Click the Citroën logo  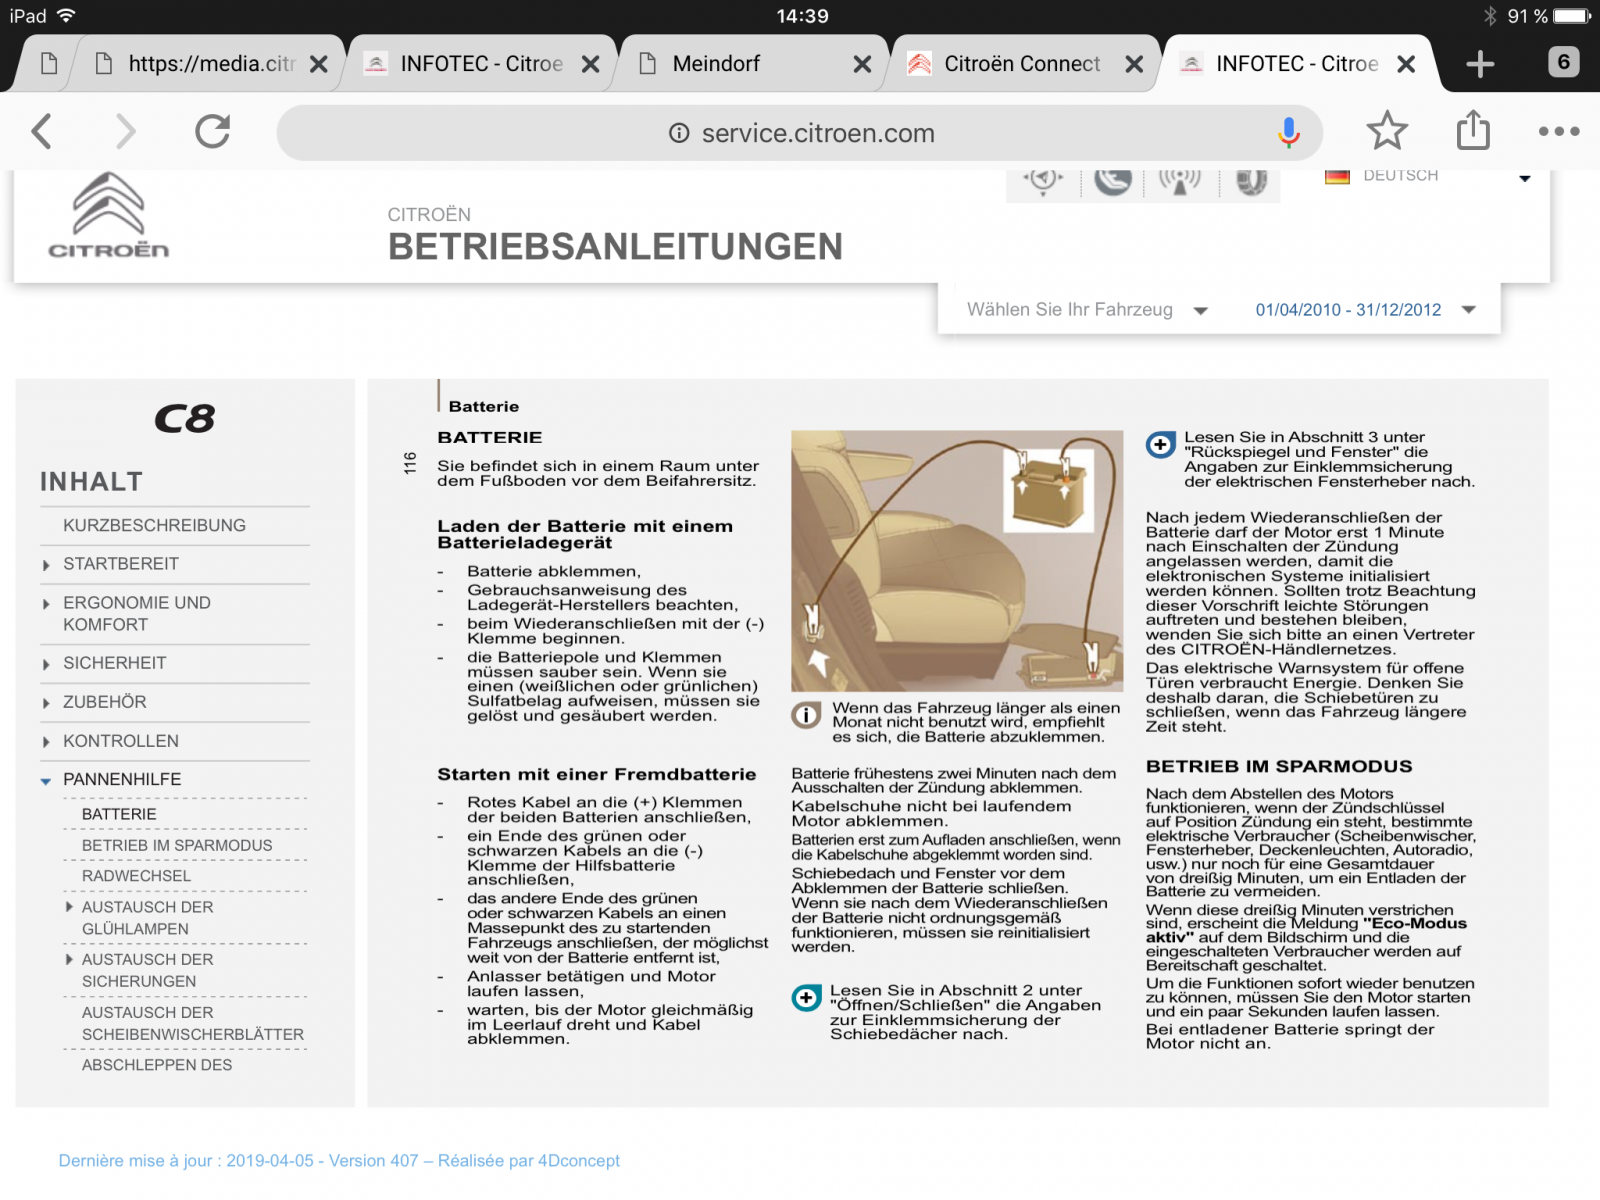pos(108,215)
